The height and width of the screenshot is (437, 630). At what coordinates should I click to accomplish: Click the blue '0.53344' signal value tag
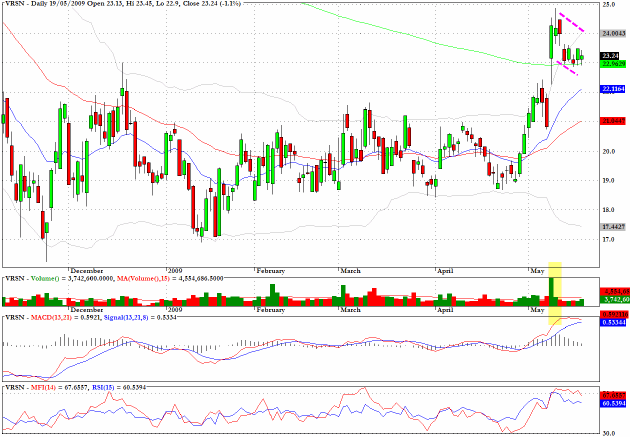613,322
